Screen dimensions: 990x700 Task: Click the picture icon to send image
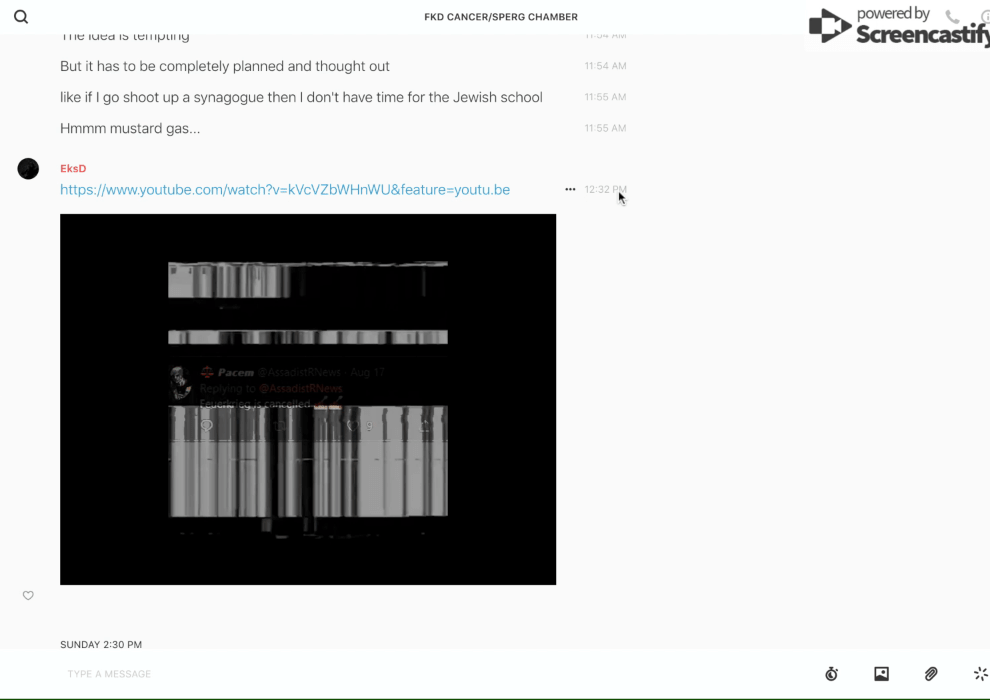[881, 674]
